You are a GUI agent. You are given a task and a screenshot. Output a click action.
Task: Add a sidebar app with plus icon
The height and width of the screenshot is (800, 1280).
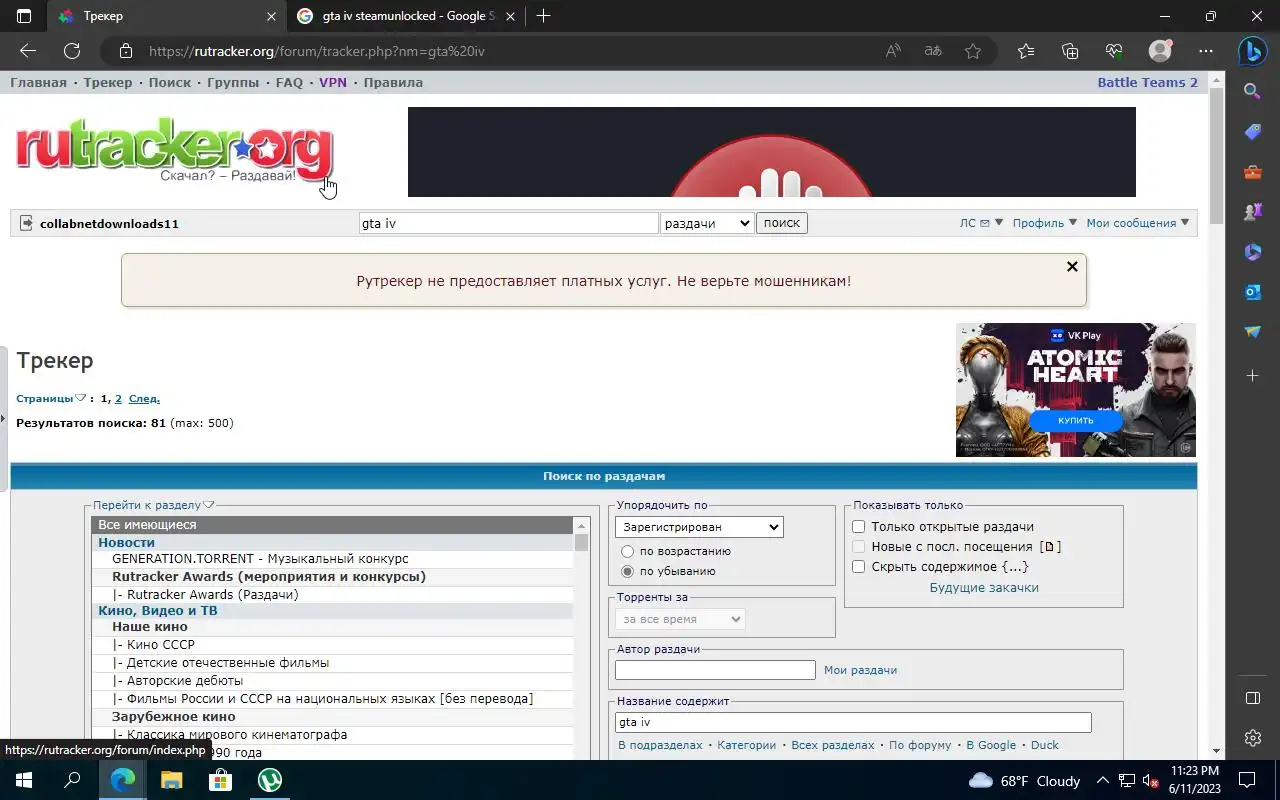[x=1252, y=375]
